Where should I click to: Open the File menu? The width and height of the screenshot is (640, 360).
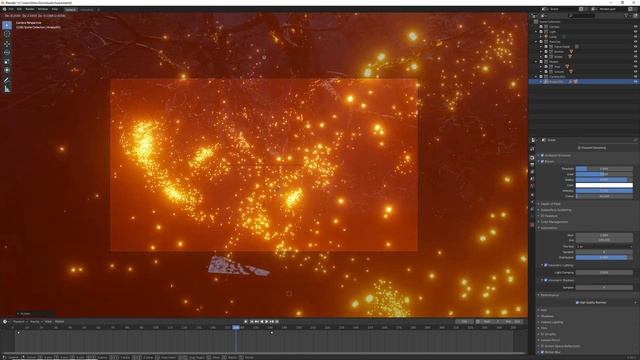pyautogui.click(x=11, y=9)
